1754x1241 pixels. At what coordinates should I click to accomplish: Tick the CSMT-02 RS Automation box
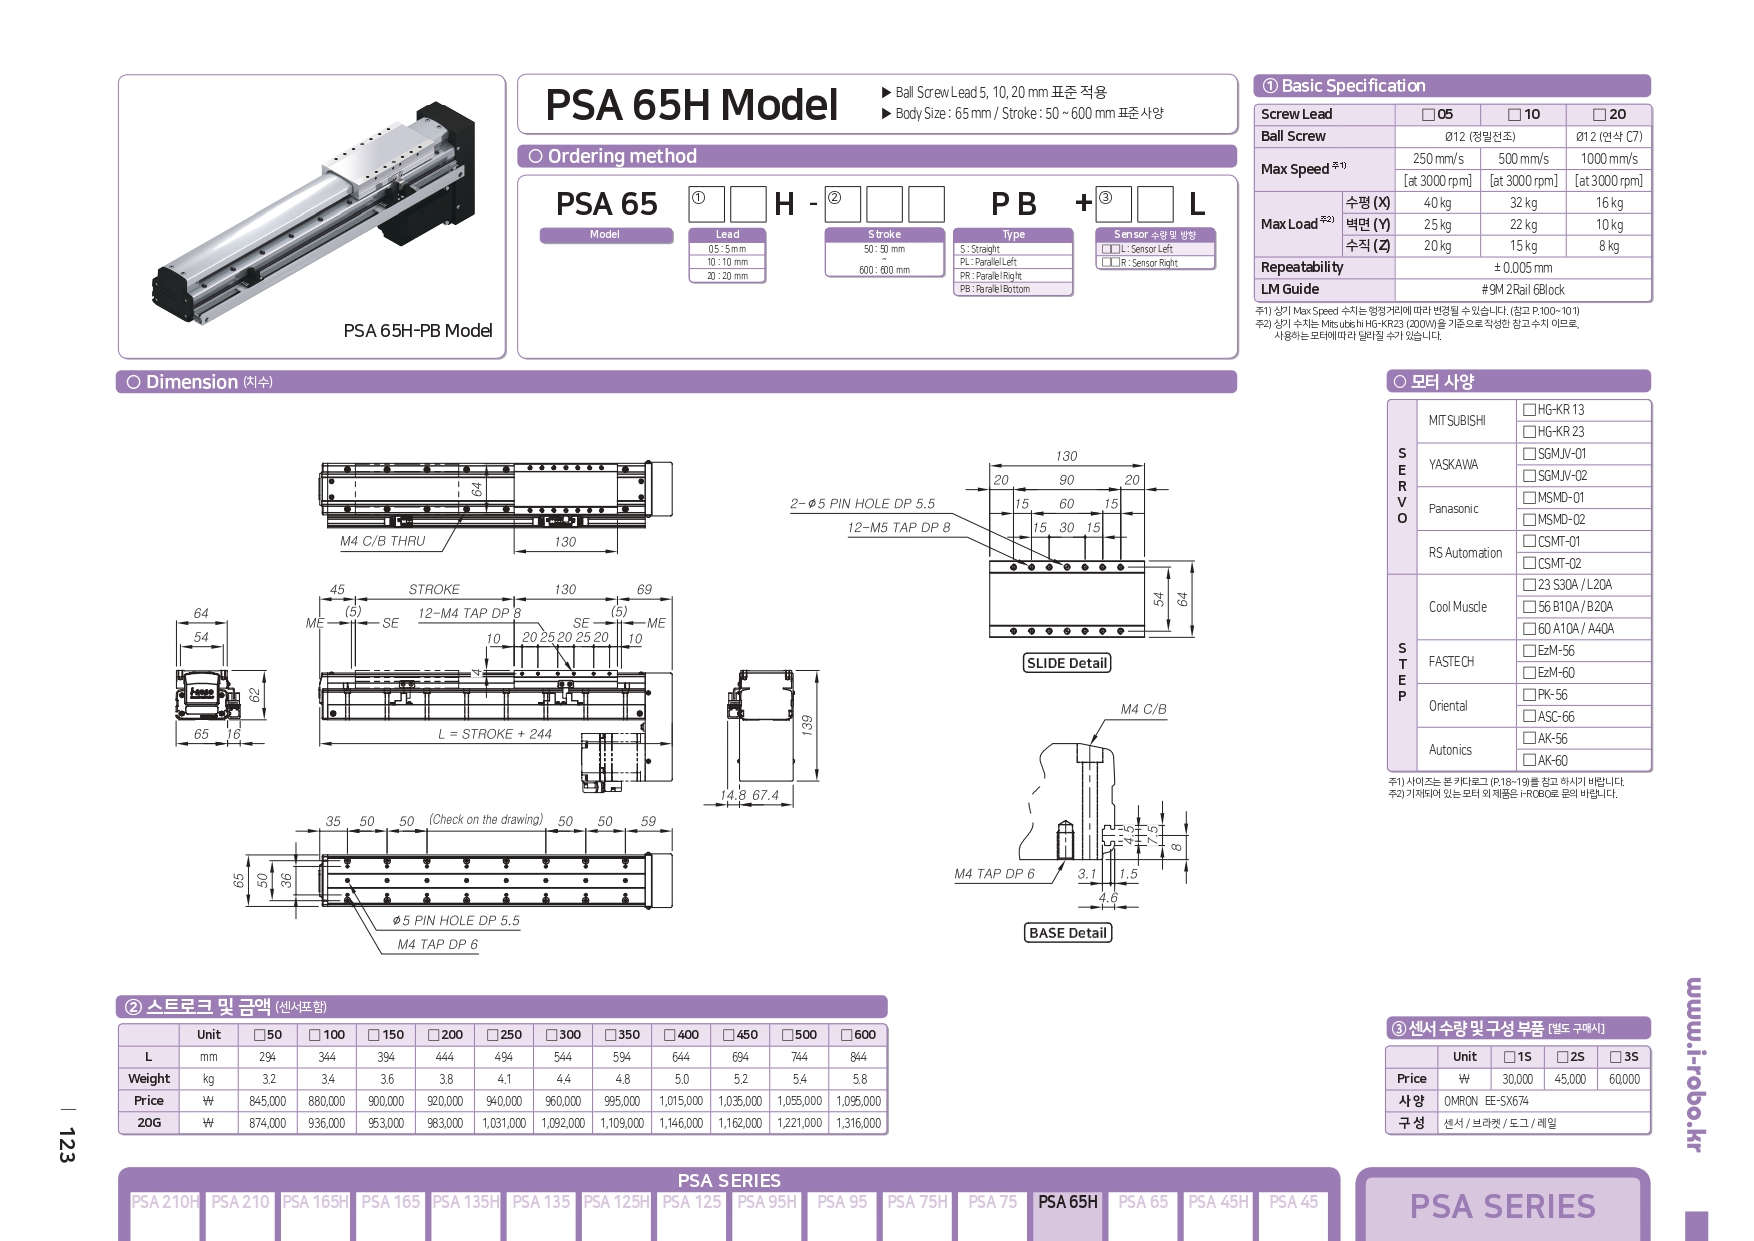point(1529,563)
